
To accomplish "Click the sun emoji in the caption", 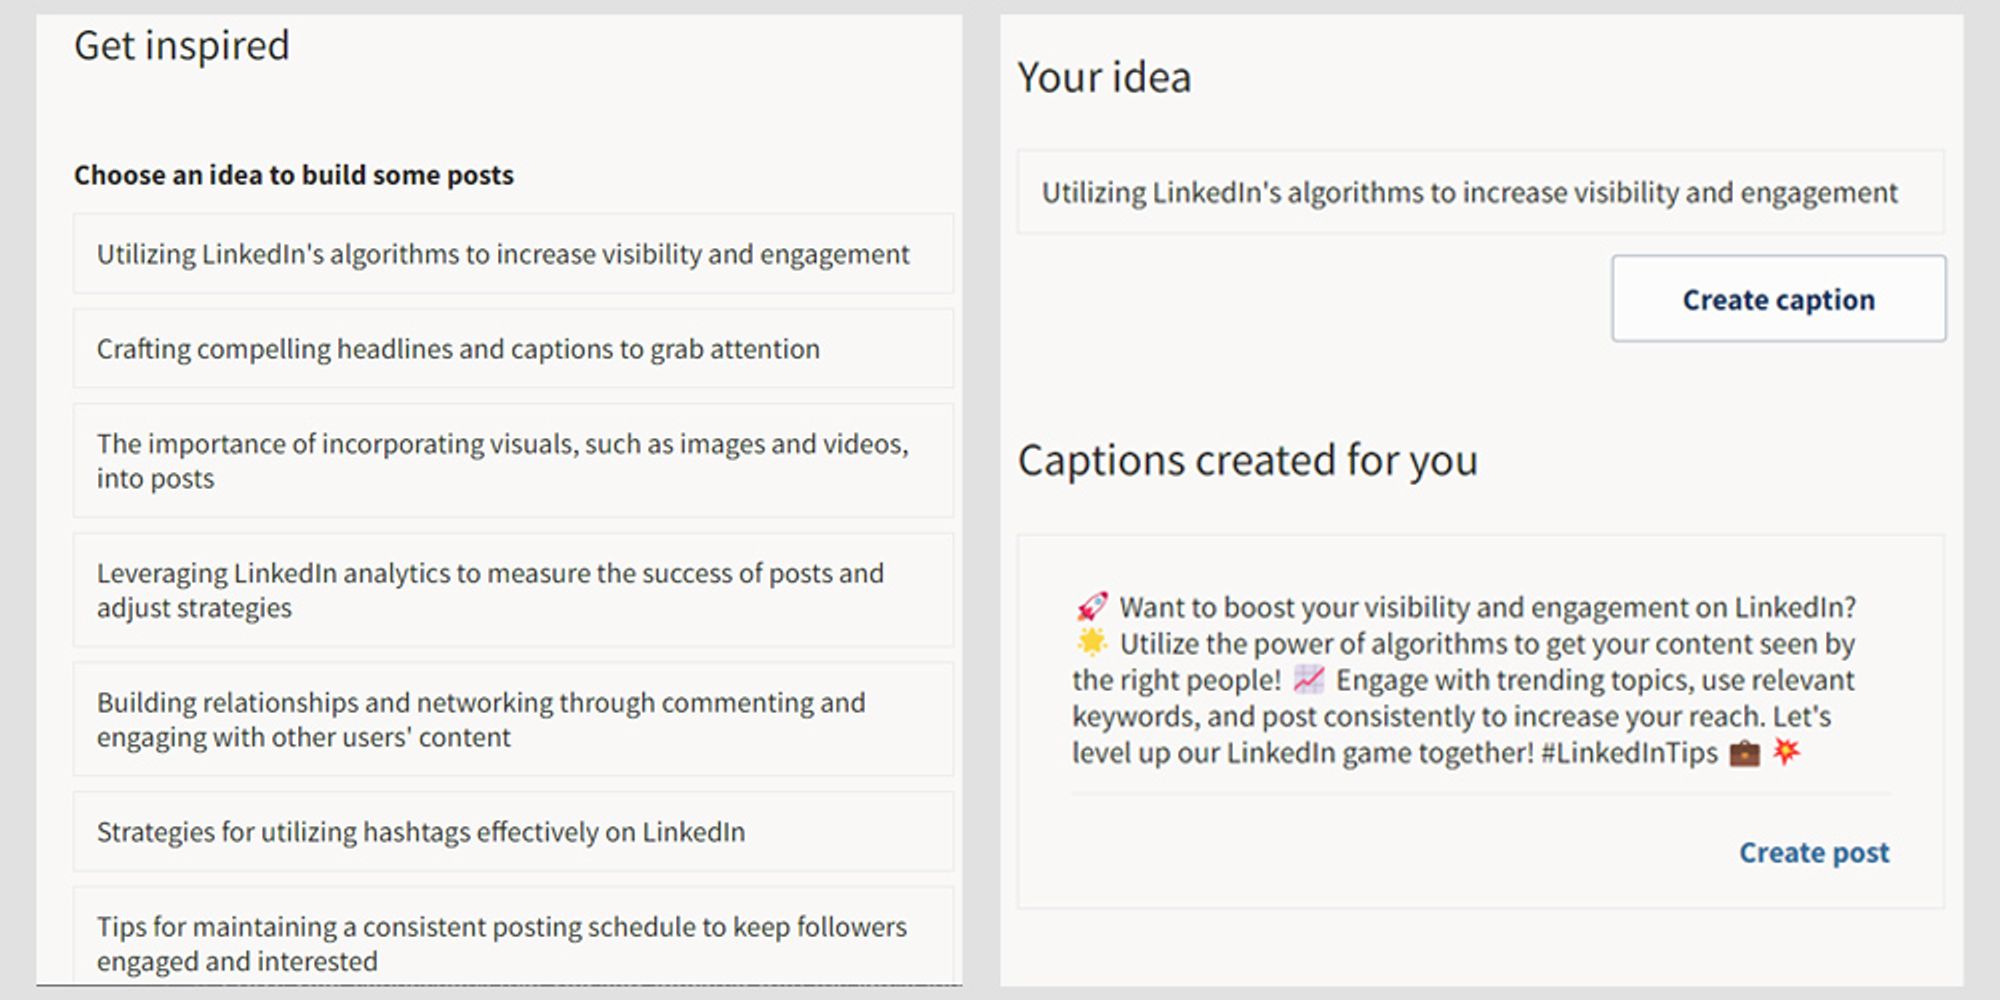I will tap(1092, 642).
